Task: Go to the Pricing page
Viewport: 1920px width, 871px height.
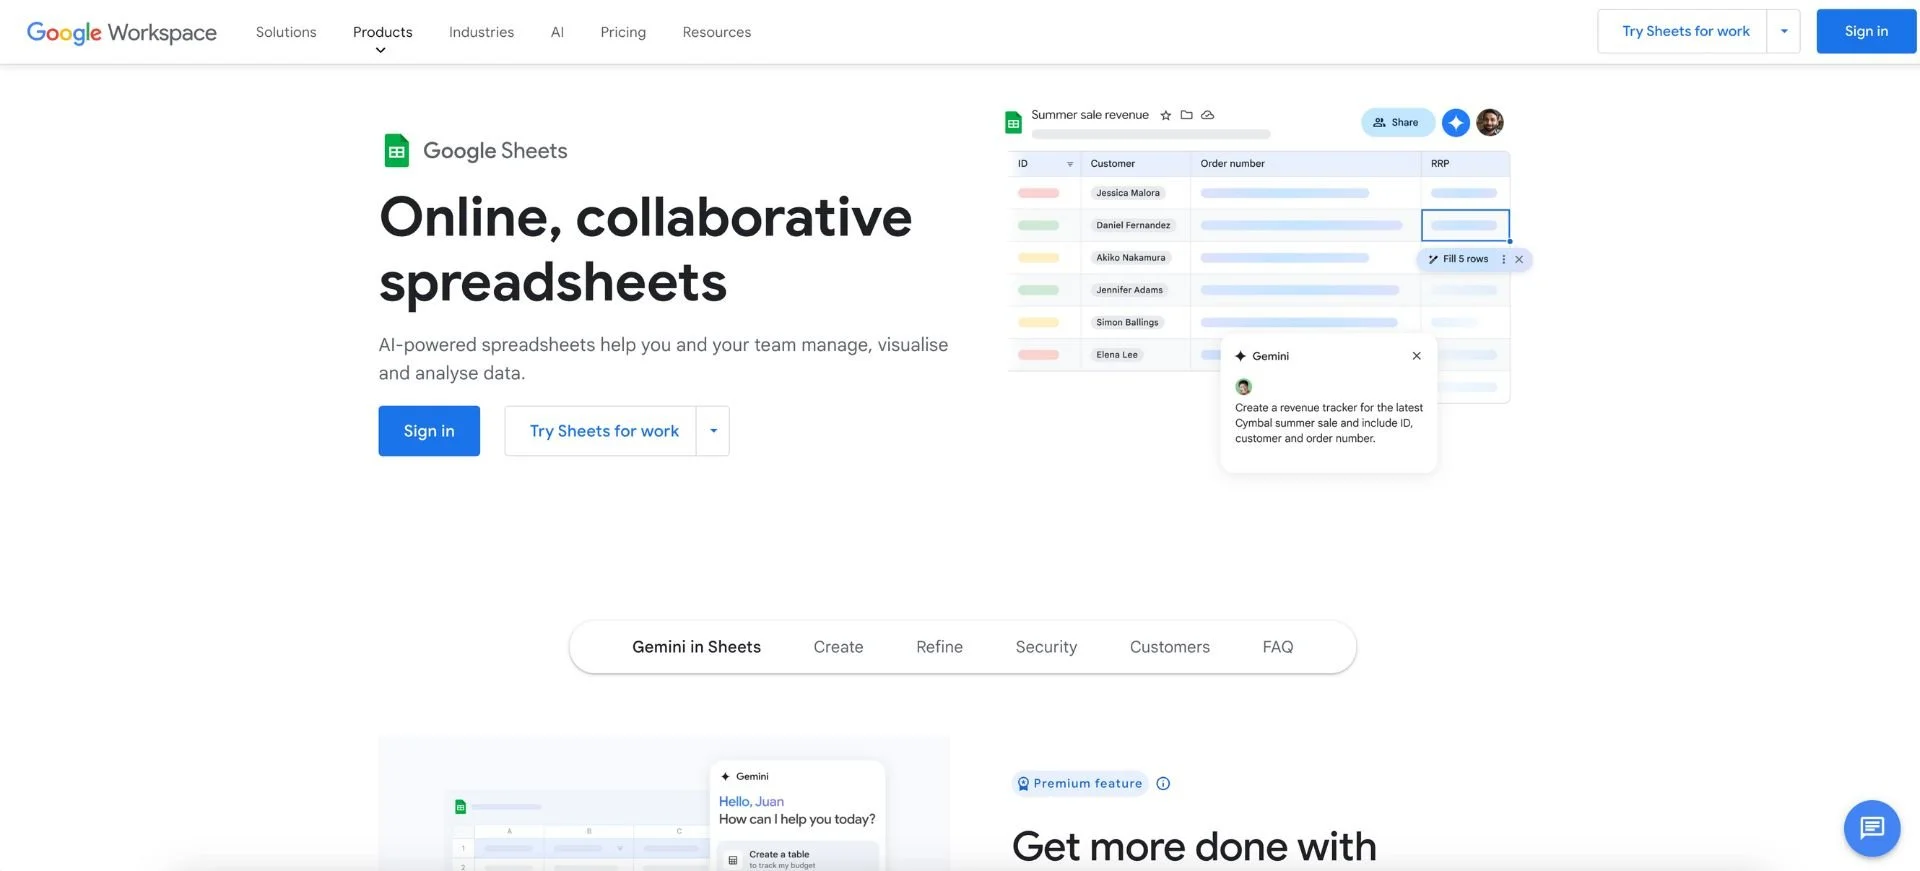Action: (x=623, y=32)
